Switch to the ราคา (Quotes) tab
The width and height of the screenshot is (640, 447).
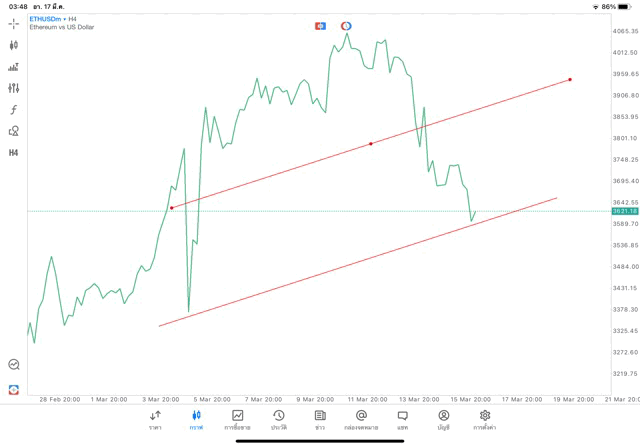155,420
